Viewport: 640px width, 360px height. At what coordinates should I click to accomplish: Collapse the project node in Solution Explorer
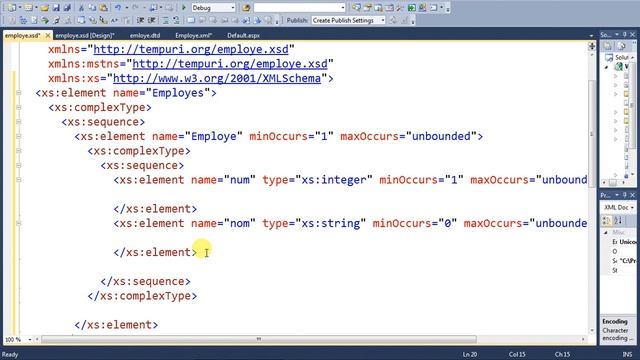(x=607, y=67)
